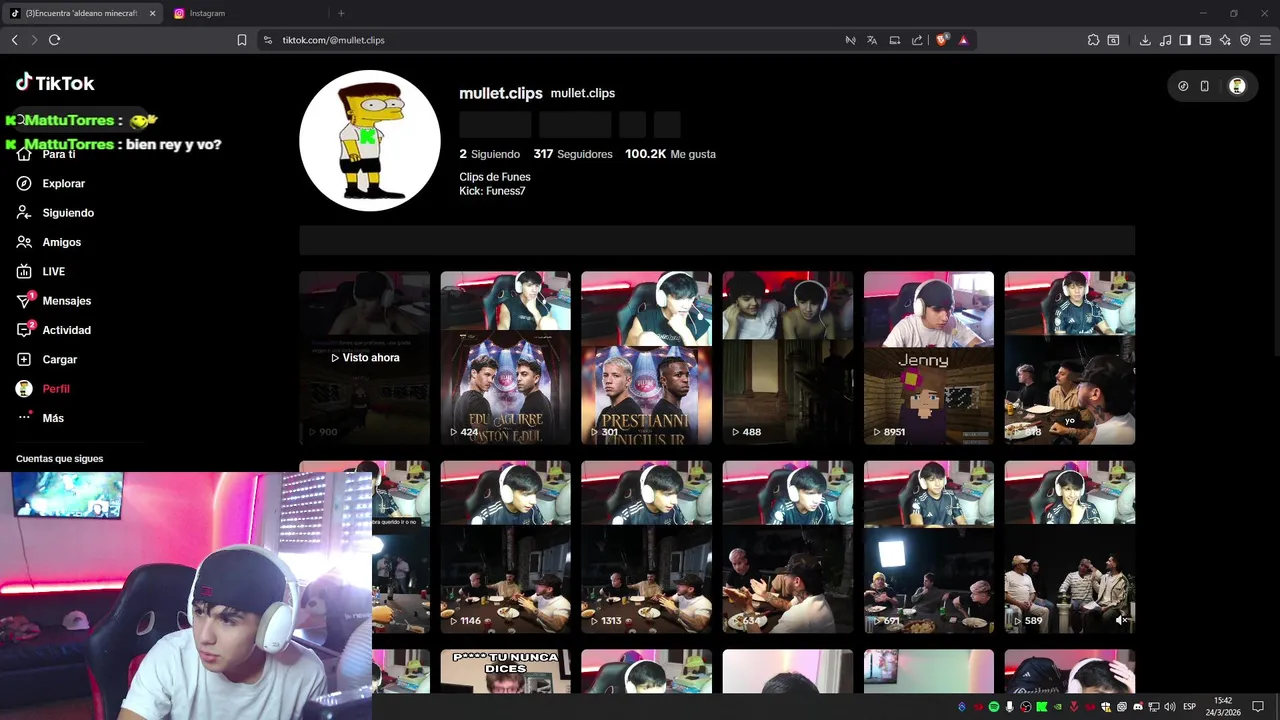Open browser downloads

point(1145,40)
